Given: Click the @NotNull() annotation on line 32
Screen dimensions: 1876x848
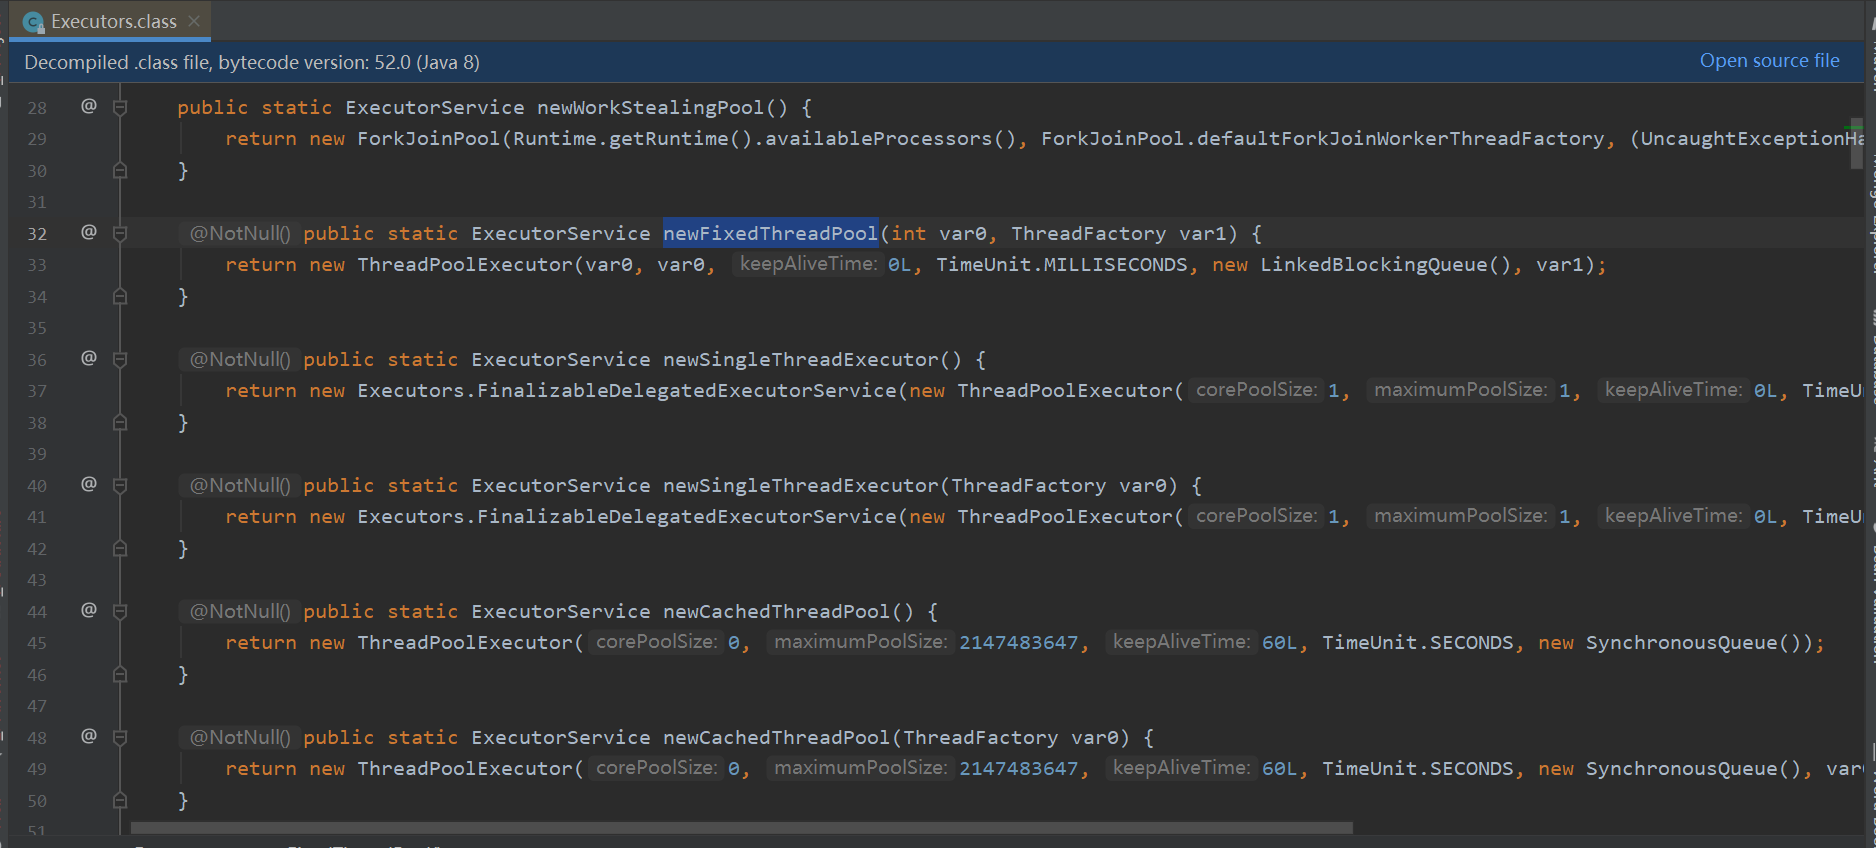Looking at the screenshot, I should tap(240, 233).
